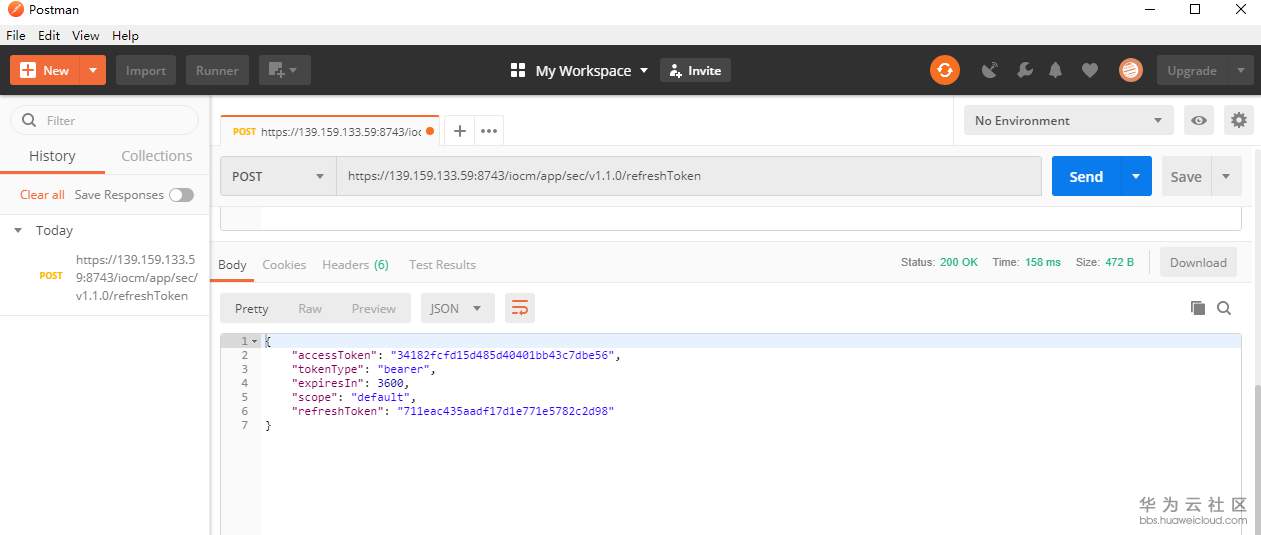Add a new request tab
The width and height of the screenshot is (1261, 535).
click(x=460, y=131)
